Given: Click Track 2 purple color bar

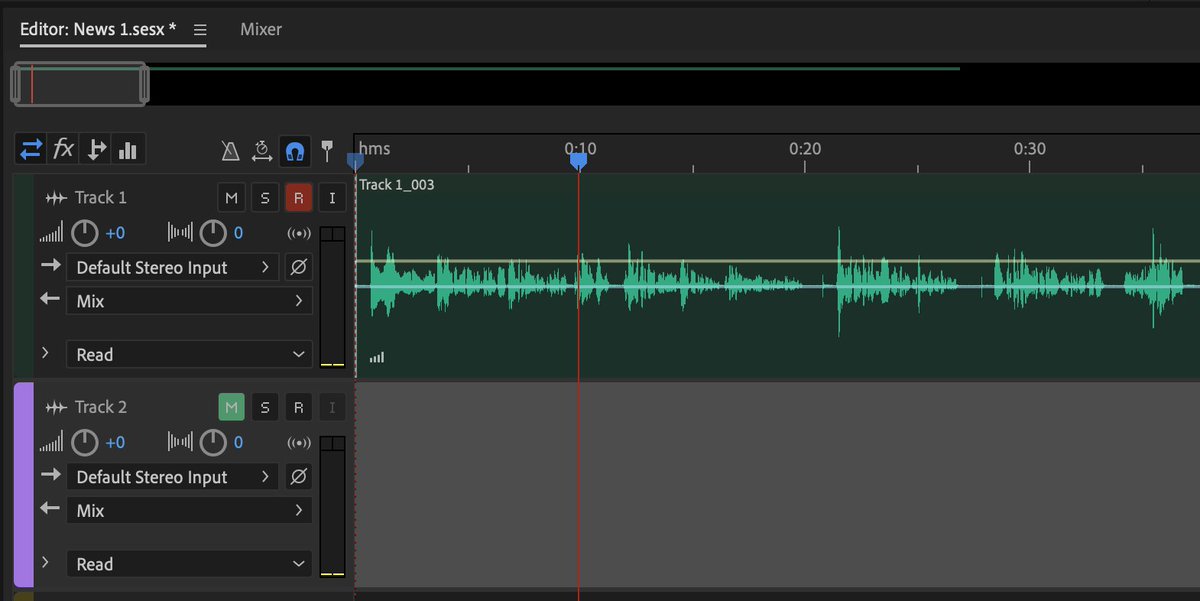Looking at the screenshot, I should point(23,484).
